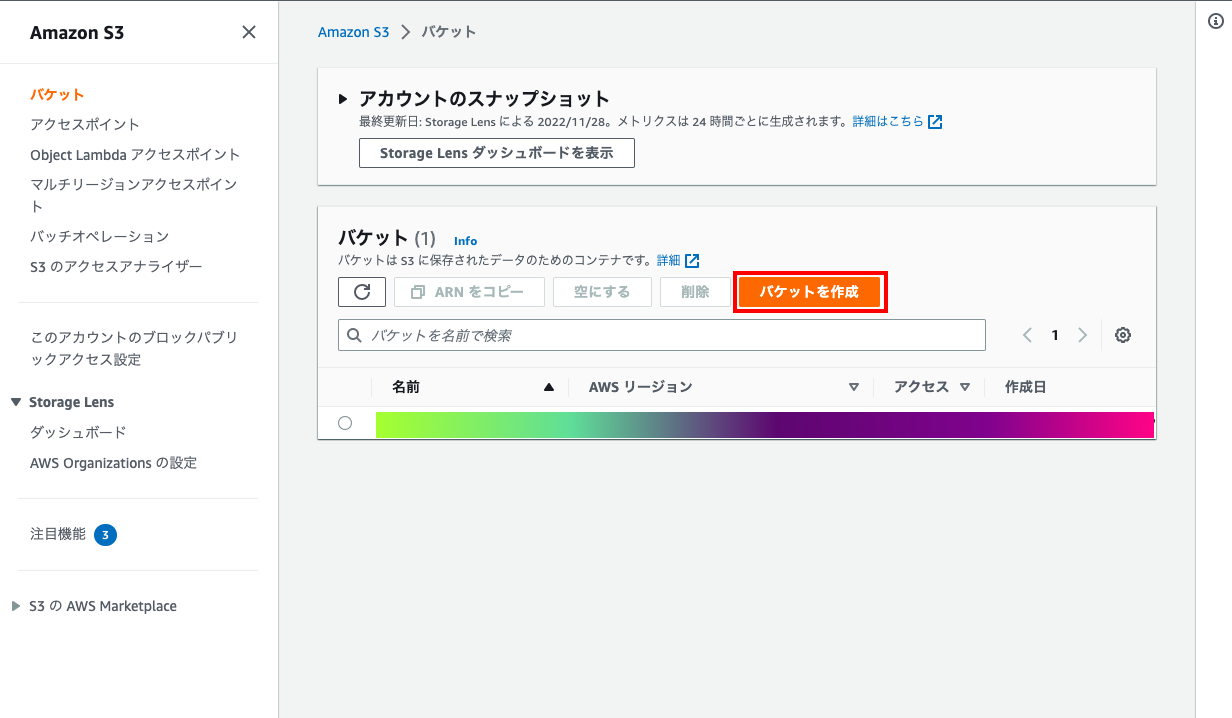
Task: Click the refresh buckets icon button
Action: coord(362,292)
